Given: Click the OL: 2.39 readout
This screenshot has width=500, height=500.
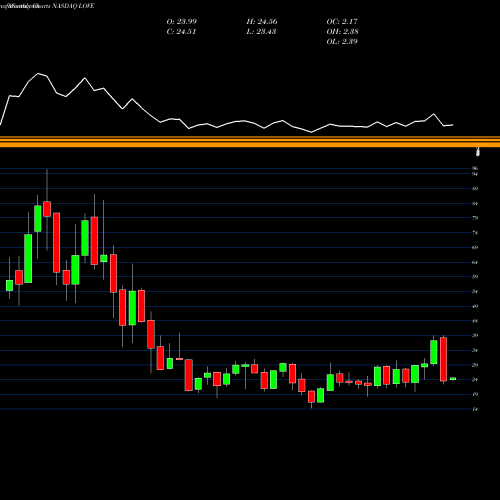Looking at the screenshot, I should point(342,42).
